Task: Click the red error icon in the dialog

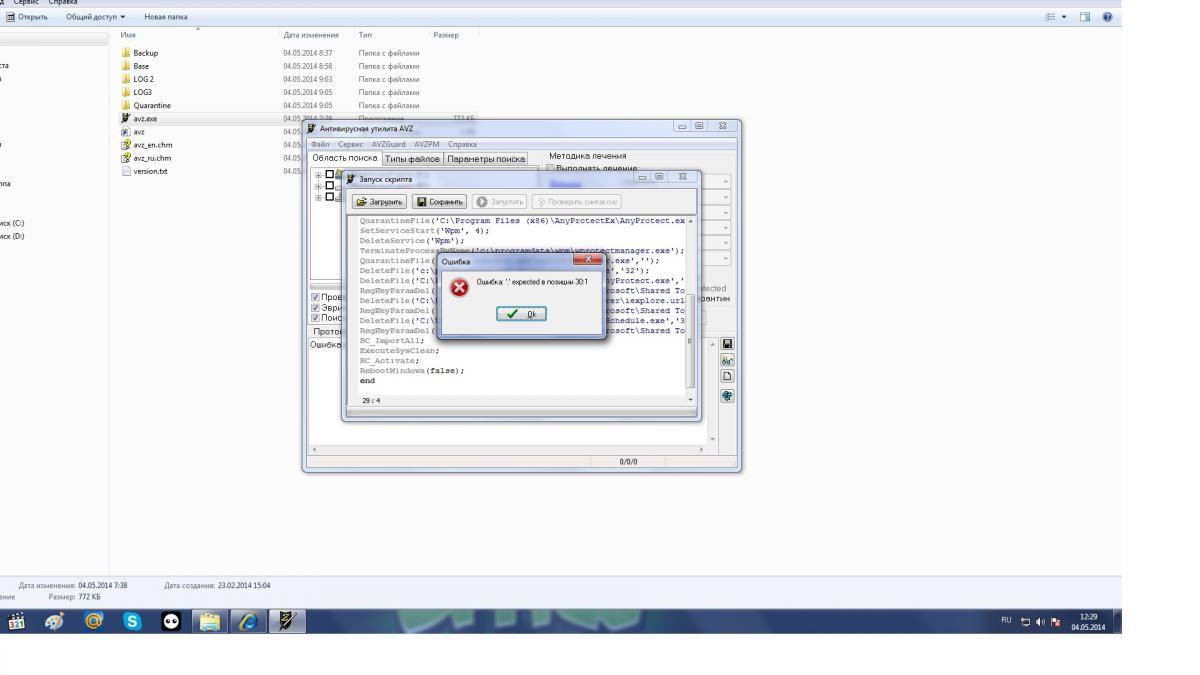Action: pyautogui.click(x=459, y=288)
